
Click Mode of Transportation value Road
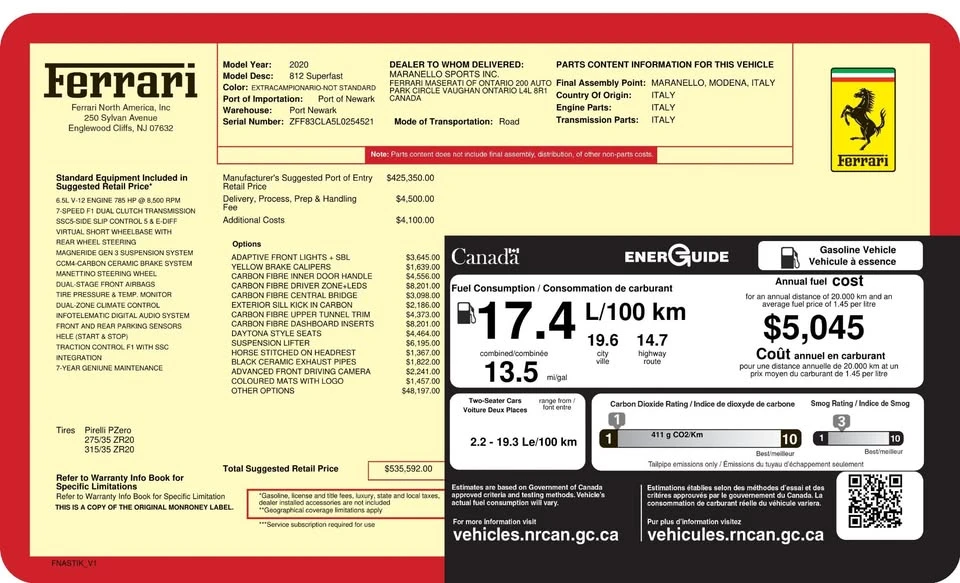(x=509, y=122)
